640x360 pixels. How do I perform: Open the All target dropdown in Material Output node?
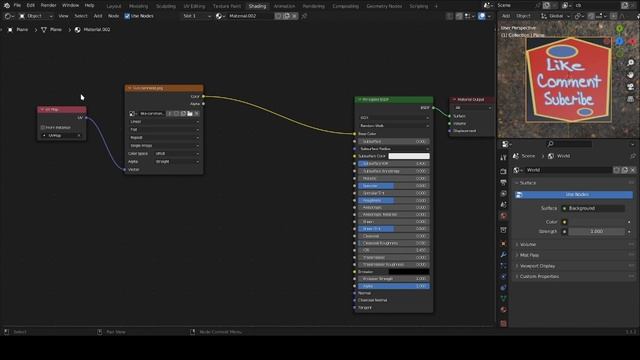pos(473,108)
